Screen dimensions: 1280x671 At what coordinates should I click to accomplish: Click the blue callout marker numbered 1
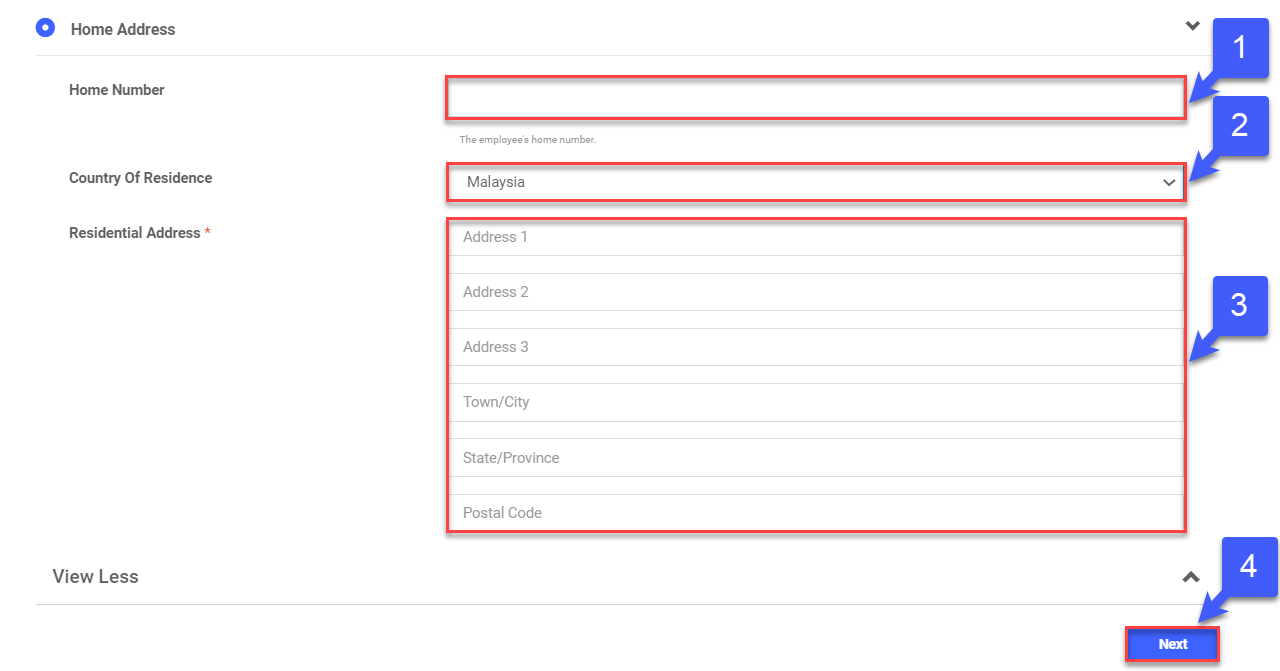1240,47
